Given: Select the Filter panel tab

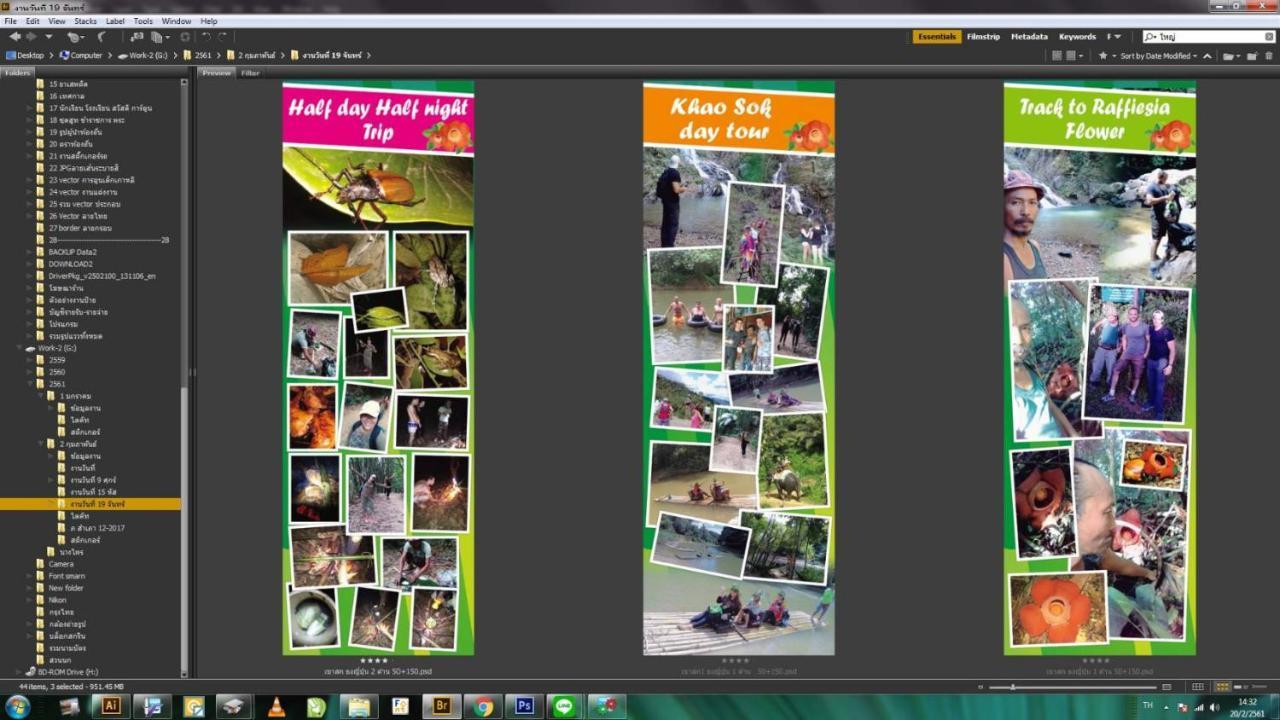Looking at the screenshot, I should pyautogui.click(x=250, y=73).
